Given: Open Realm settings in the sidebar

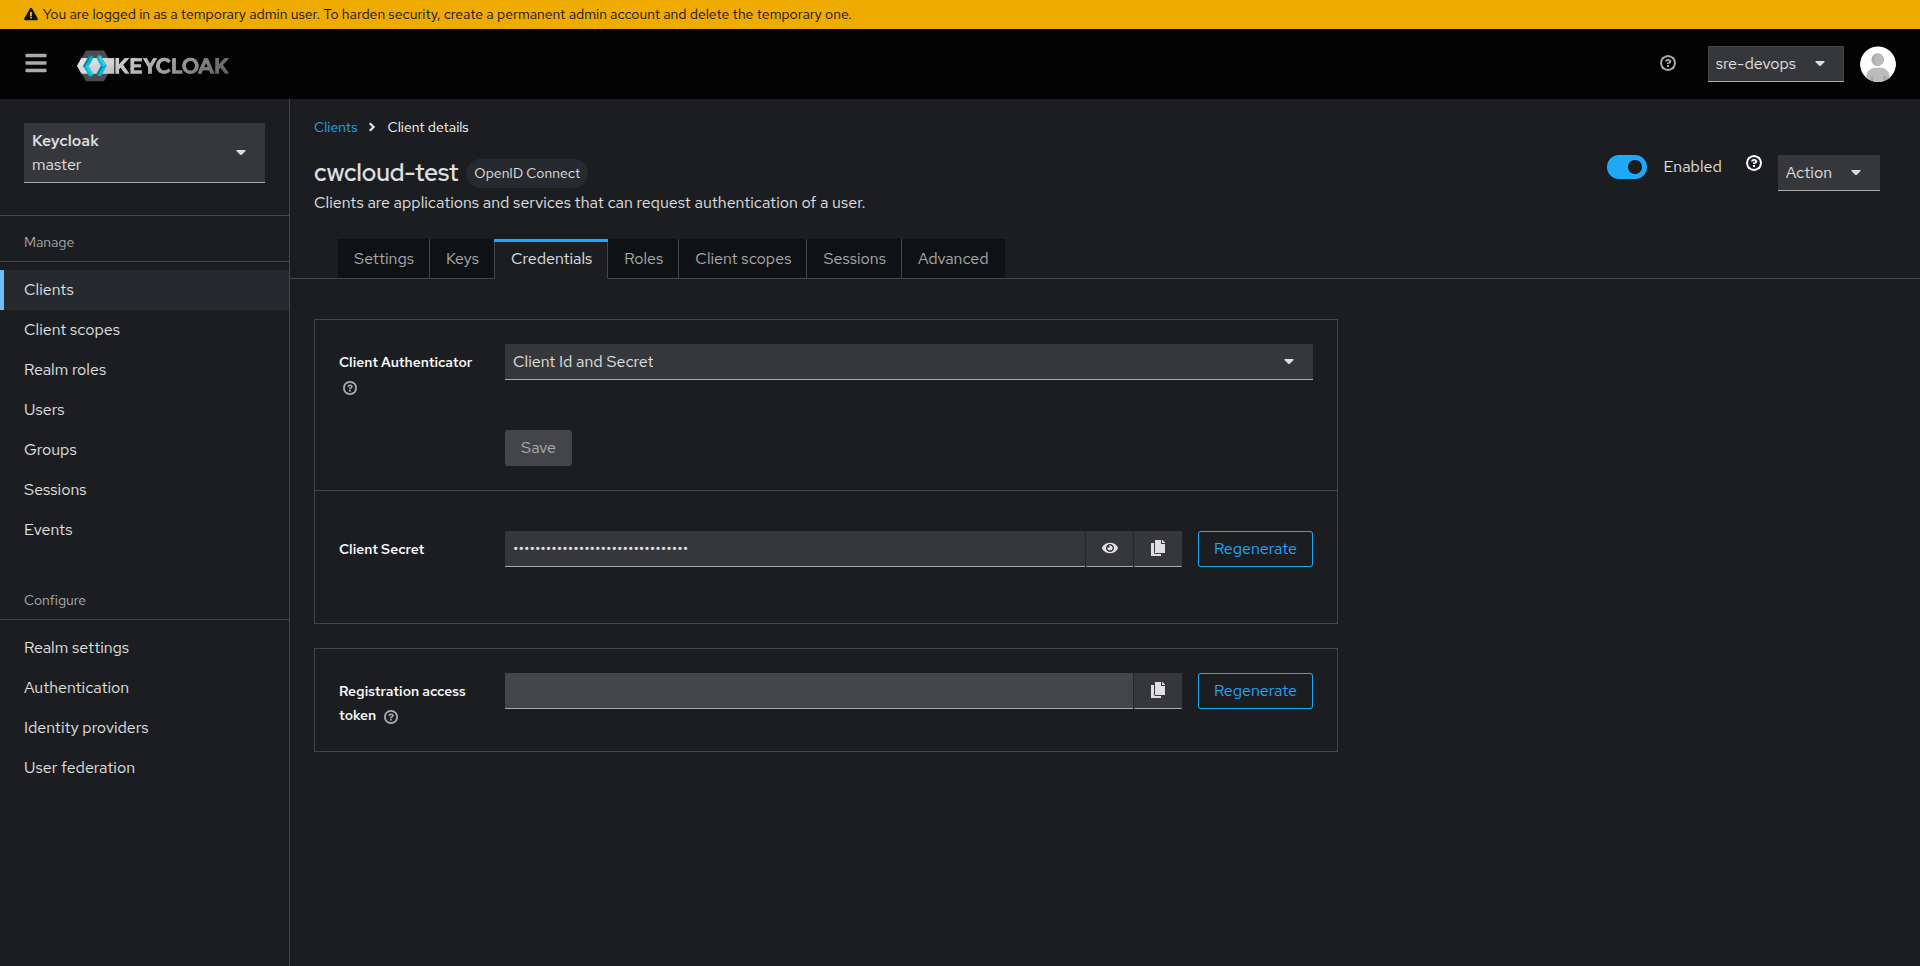Looking at the screenshot, I should point(145,648).
